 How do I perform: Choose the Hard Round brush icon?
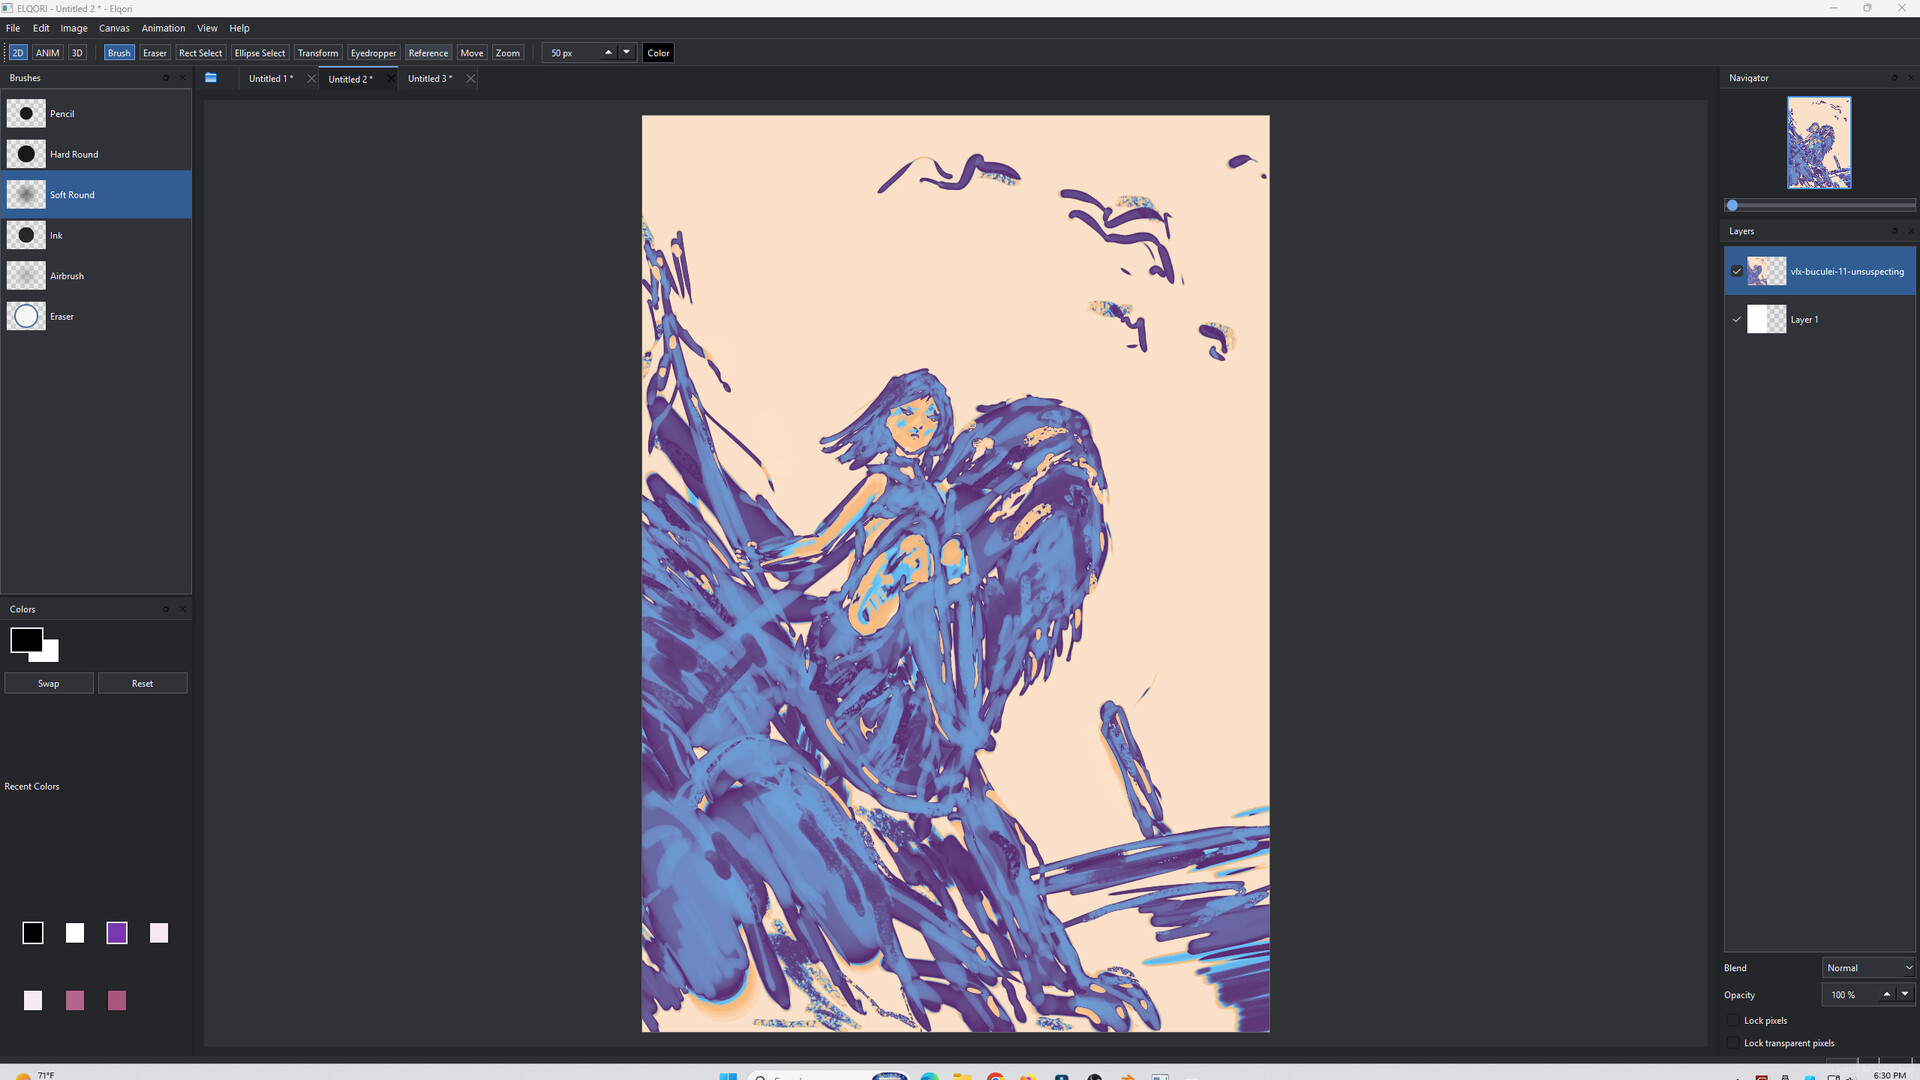(x=26, y=154)
